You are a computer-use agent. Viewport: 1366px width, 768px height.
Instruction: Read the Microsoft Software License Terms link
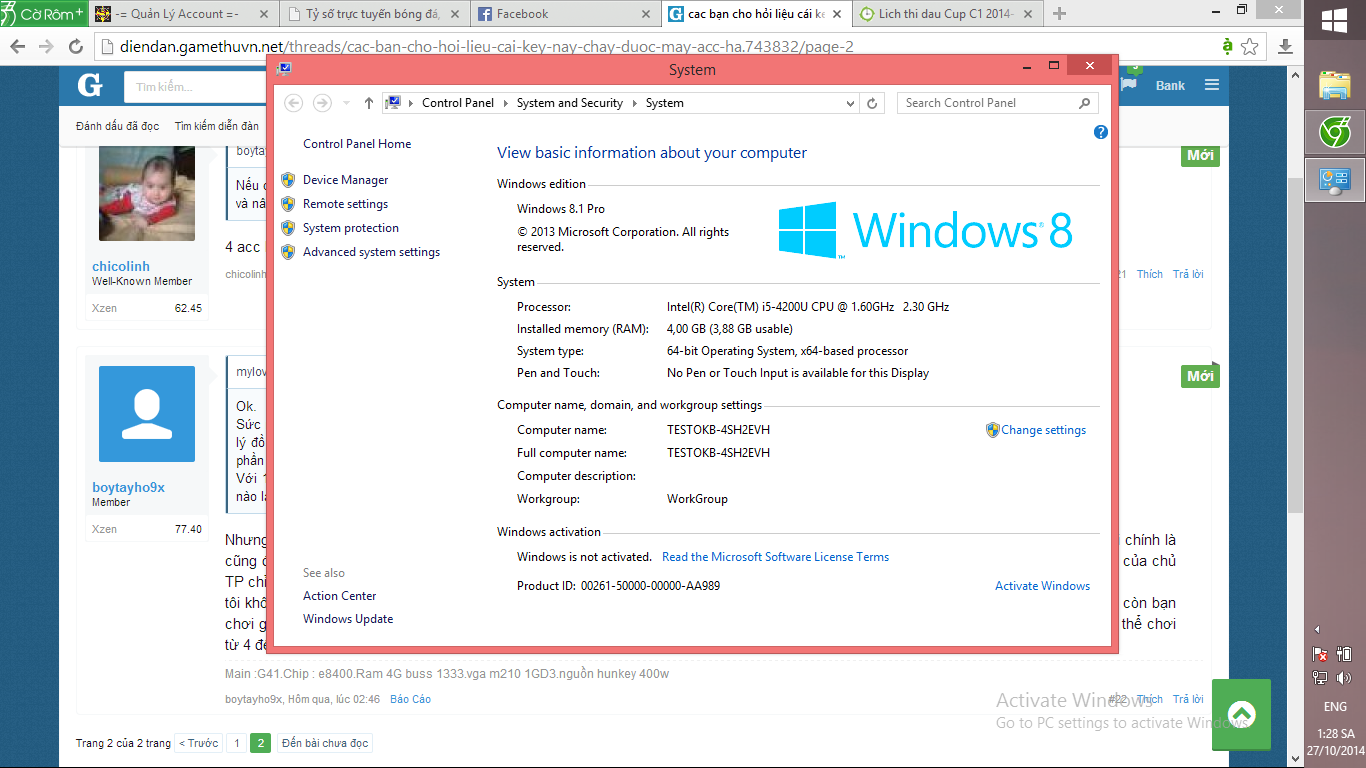pos(775,557)
